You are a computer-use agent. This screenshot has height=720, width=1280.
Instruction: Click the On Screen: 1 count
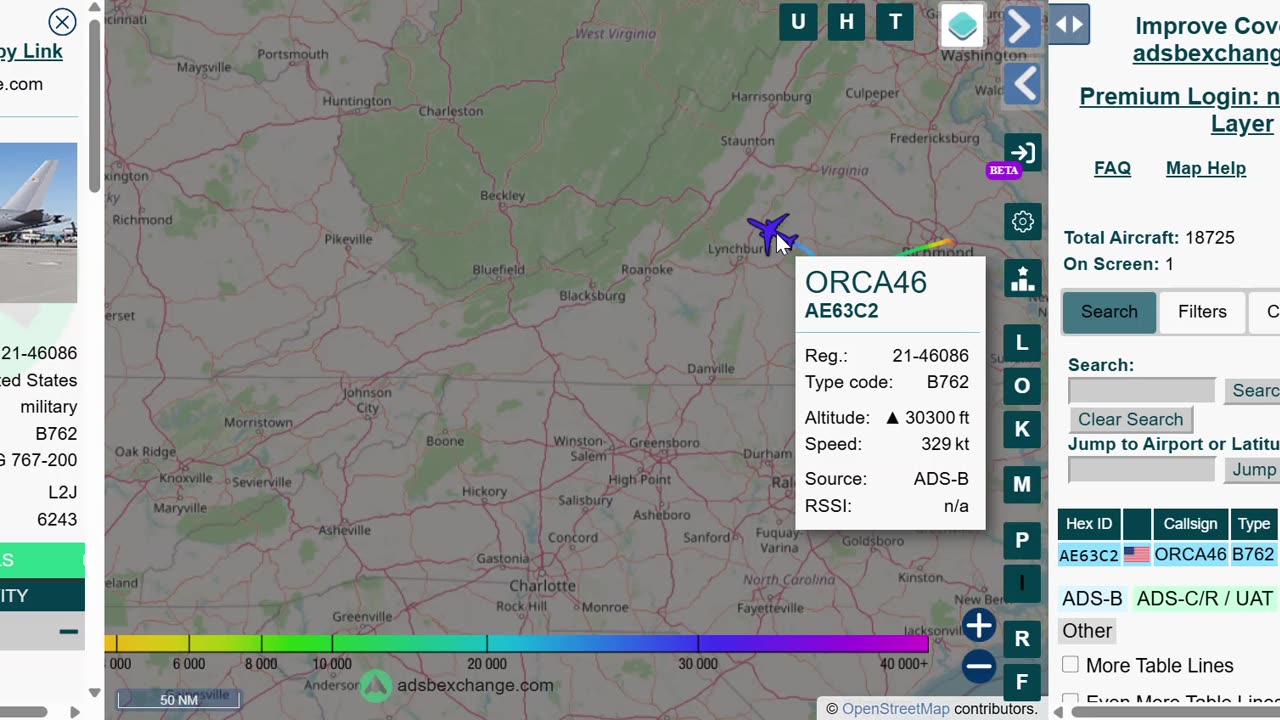[x=1118, y=264]
